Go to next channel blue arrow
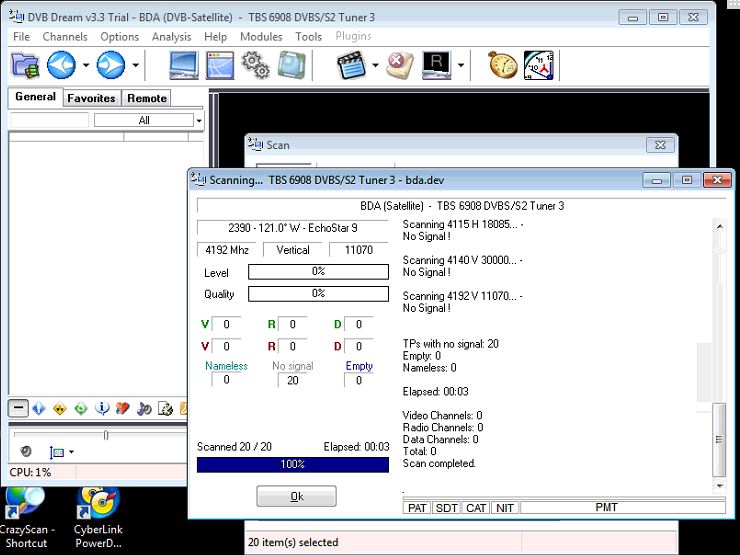Image resolution: width=740 pixels, height=555 pixels. coord(111,65)
